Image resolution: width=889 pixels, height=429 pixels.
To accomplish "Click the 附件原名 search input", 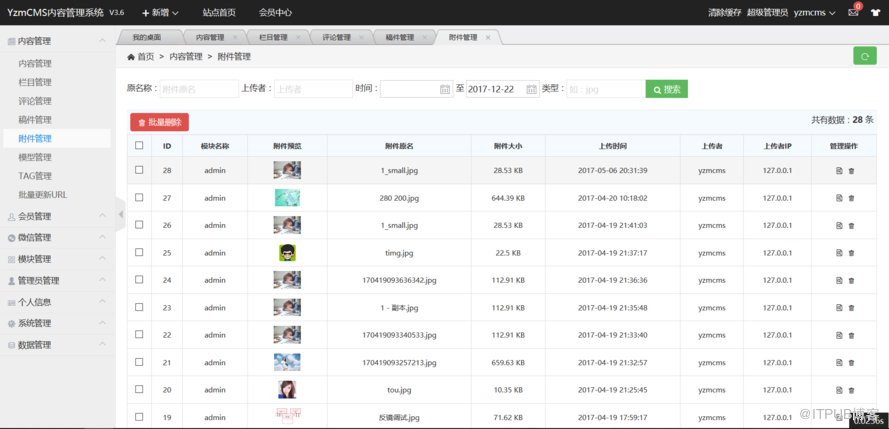I will pyautogui.click(x=199, y=89).
